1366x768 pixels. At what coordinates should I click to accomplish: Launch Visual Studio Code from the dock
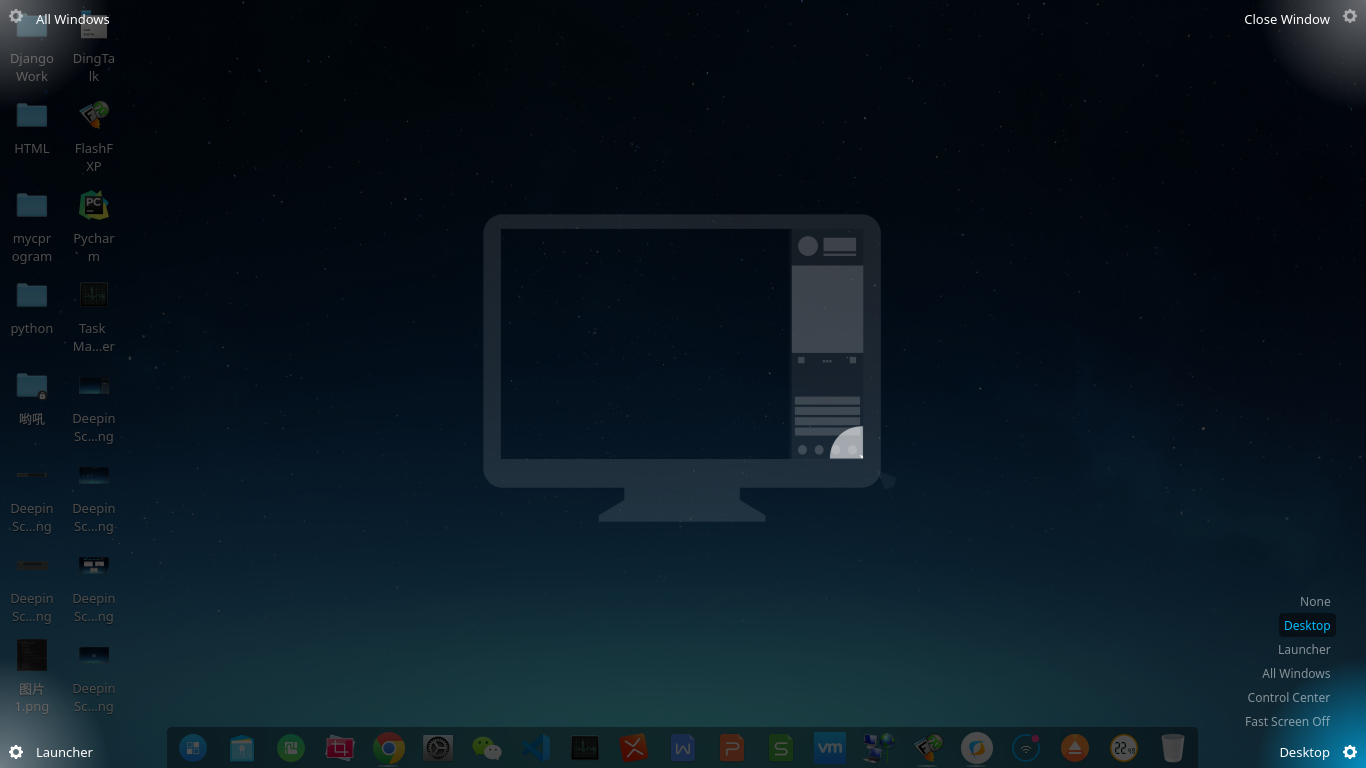pos(536,748)
